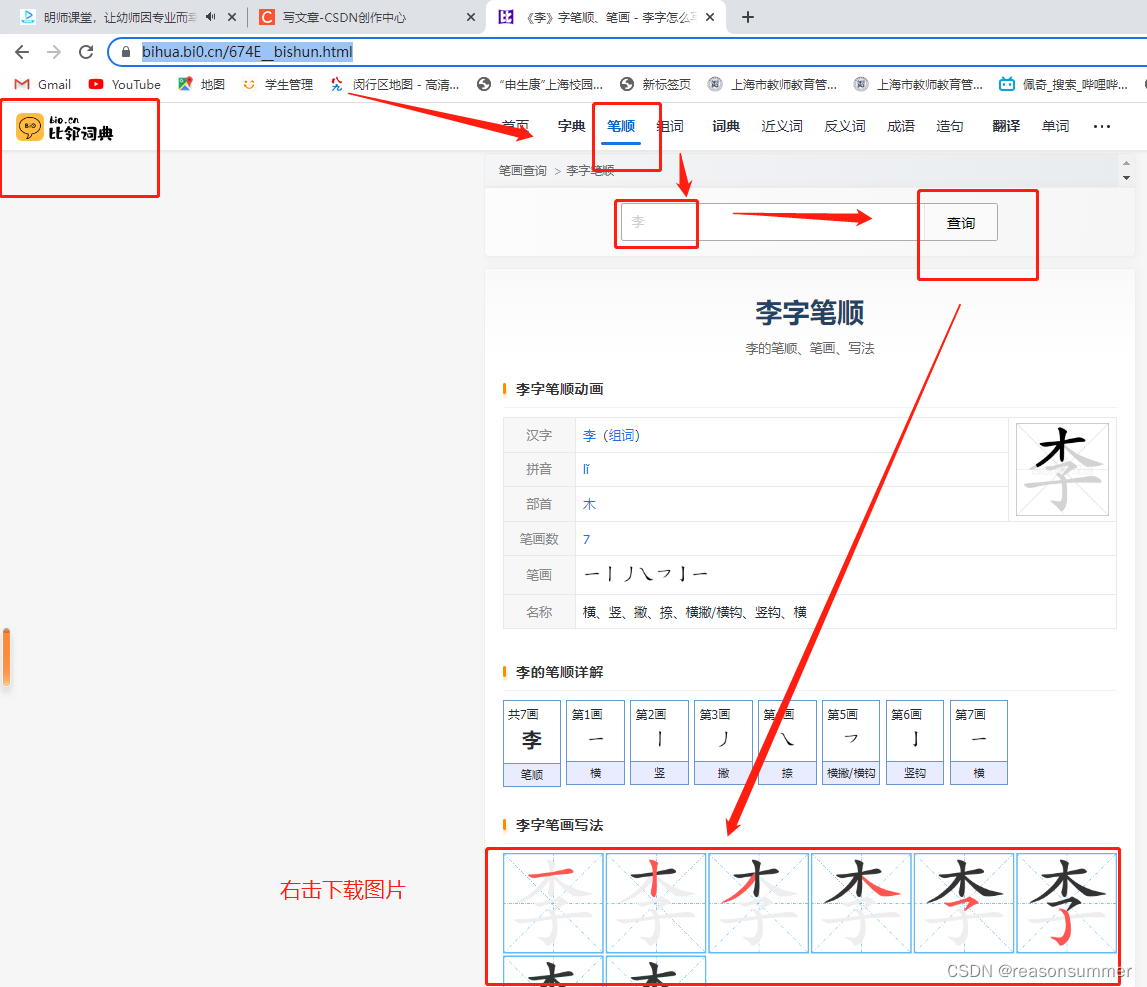This screenshot has width=1147, height=987.
Task: Open 成语 in the site navigation
Action: 901,126
